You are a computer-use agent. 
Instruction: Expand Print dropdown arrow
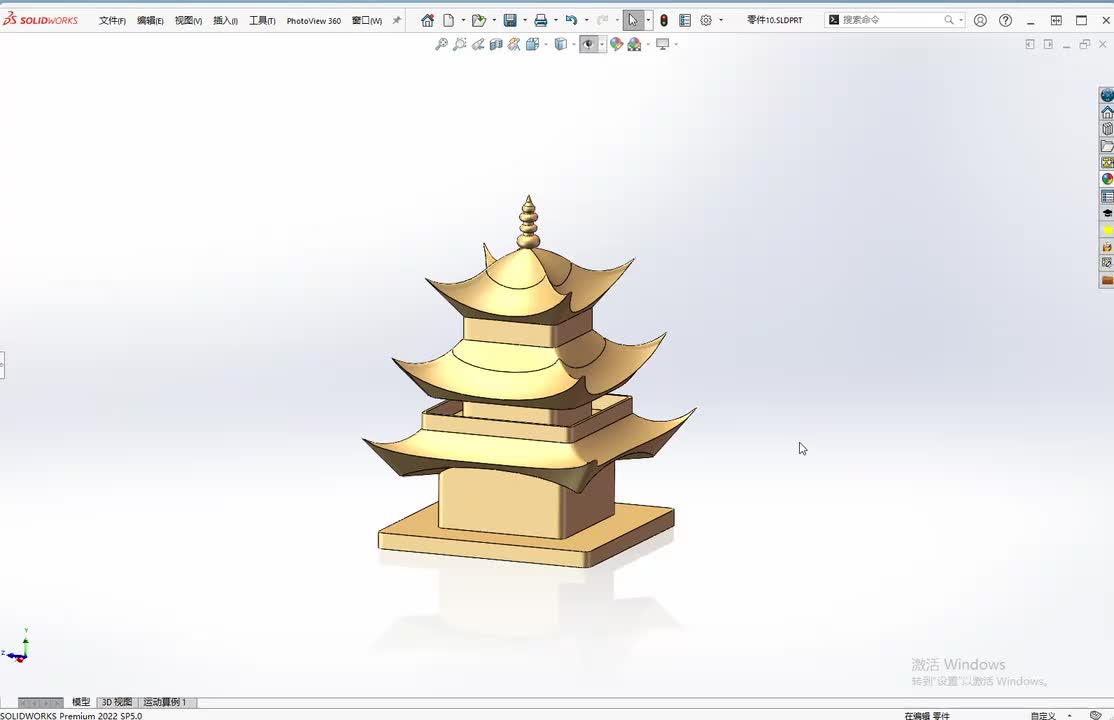pyautogui.click(x=556, y=21)
